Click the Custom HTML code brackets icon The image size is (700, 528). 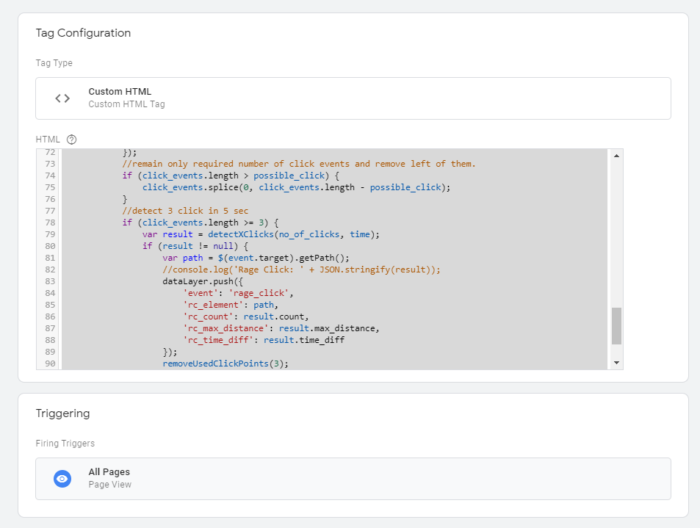pyautogui.click(x=62, y=98)
